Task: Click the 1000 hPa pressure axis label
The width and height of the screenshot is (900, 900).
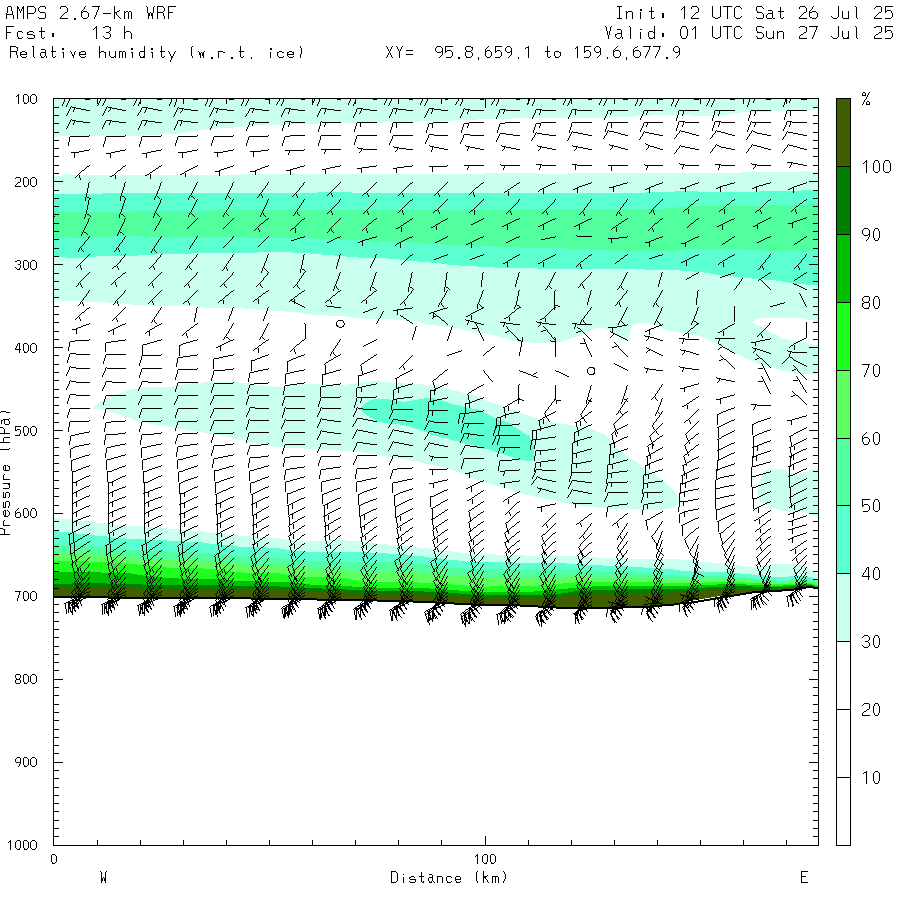Action: tap(22, 845)
